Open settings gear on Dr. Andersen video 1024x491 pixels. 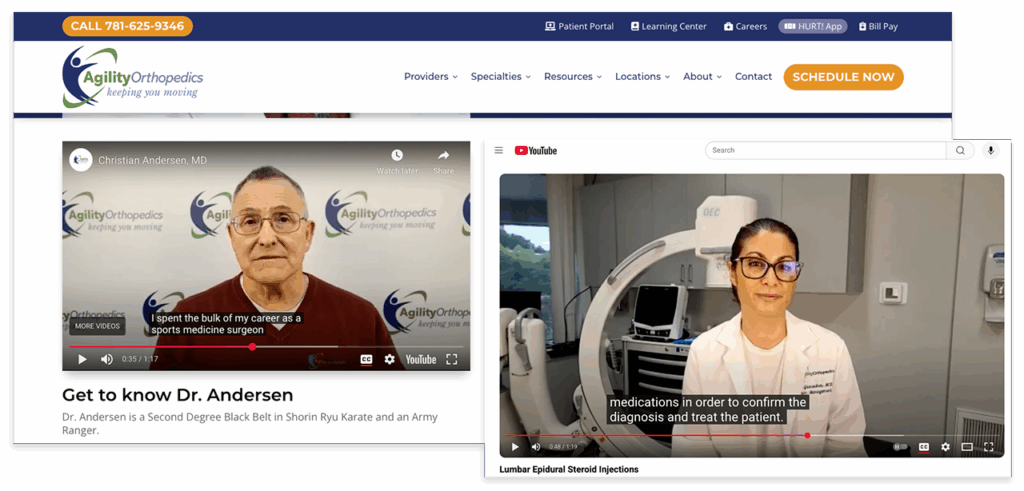coord(390,359)
